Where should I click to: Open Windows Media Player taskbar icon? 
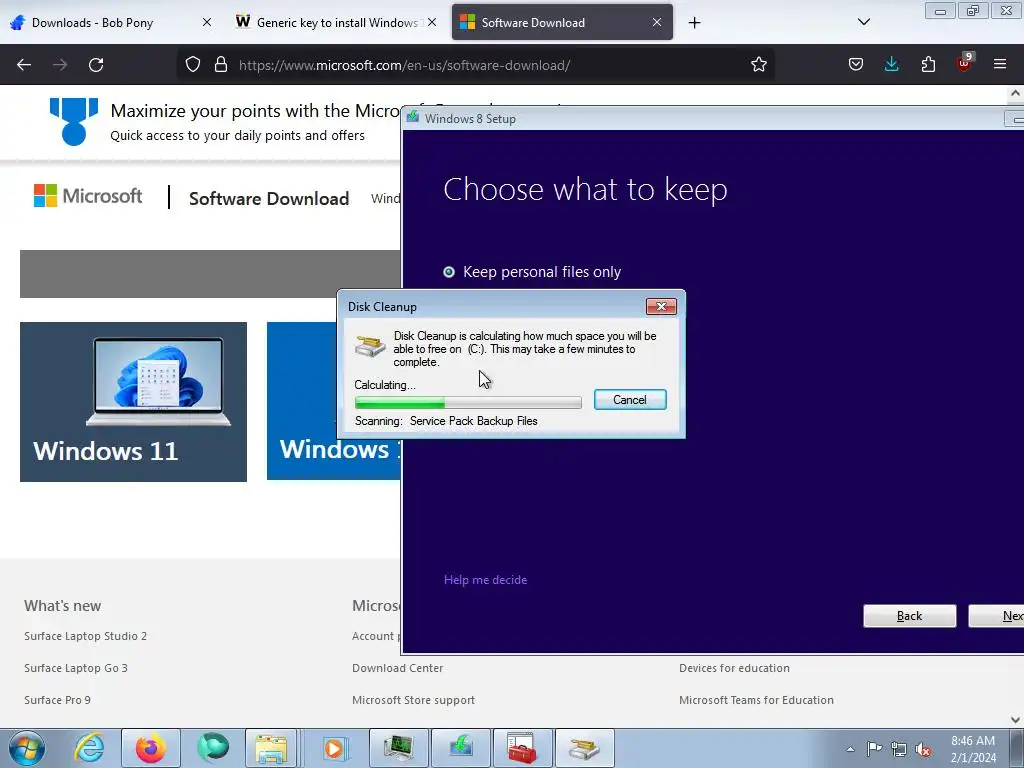[334, 748]
